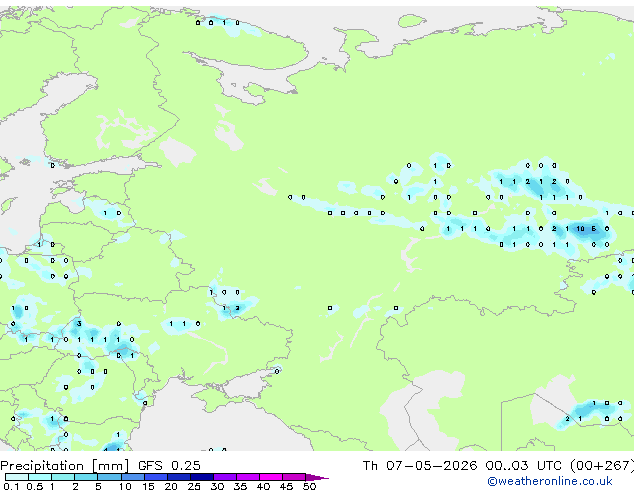
Task: Choose the 2–5 mm legend color box
Action: click(86, 477)
